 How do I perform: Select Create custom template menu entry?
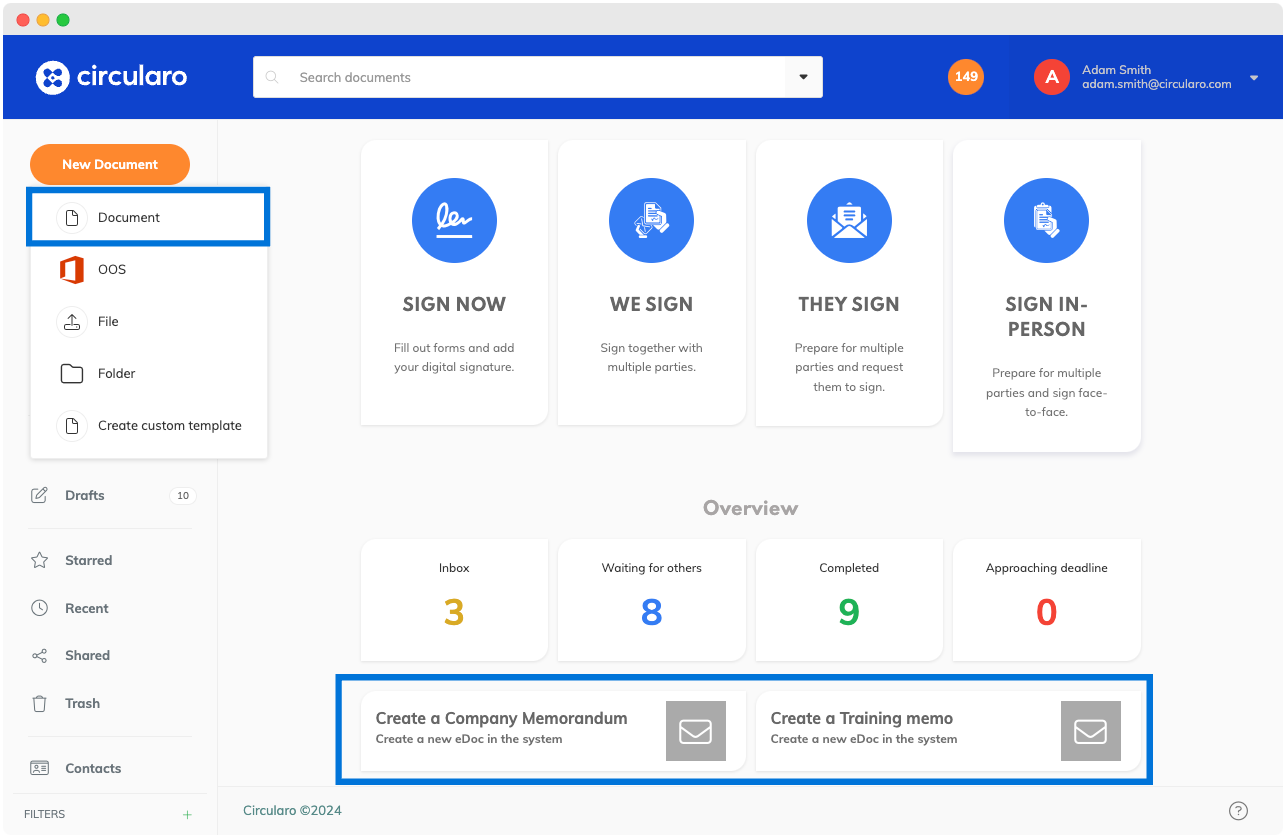169,425
